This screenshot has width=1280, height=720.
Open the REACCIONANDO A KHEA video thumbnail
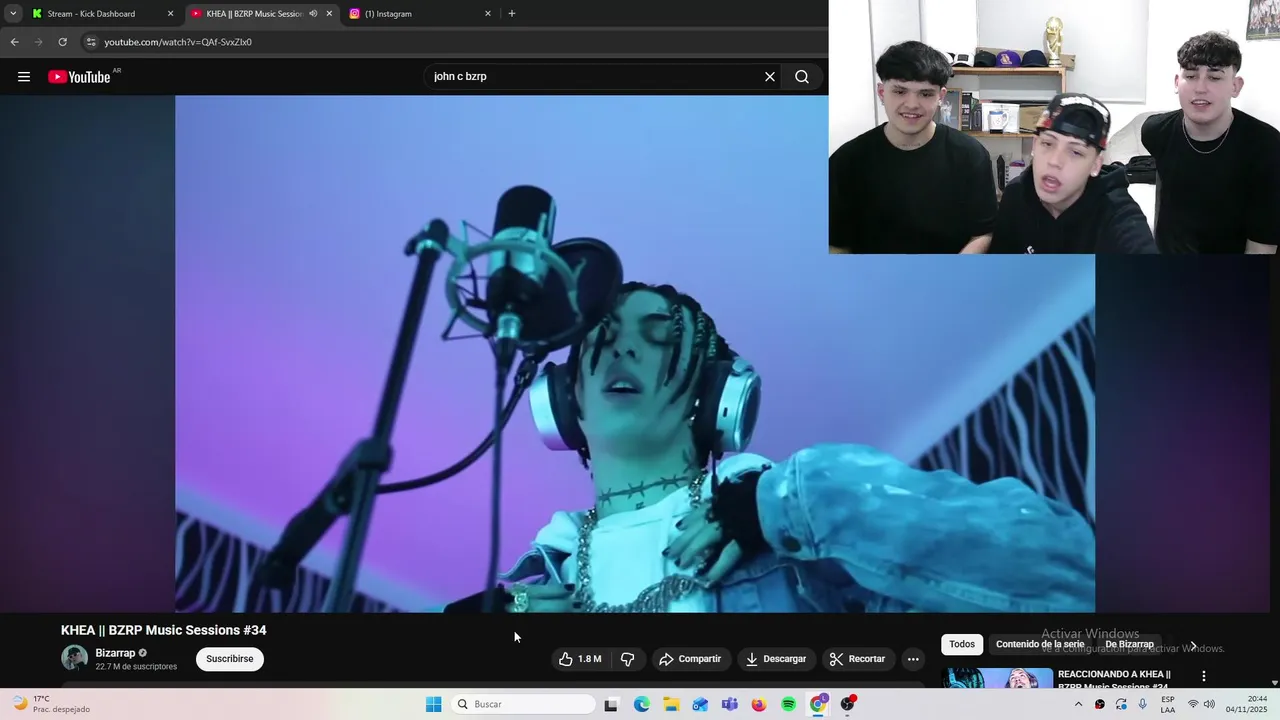click(x=997, y=678)
